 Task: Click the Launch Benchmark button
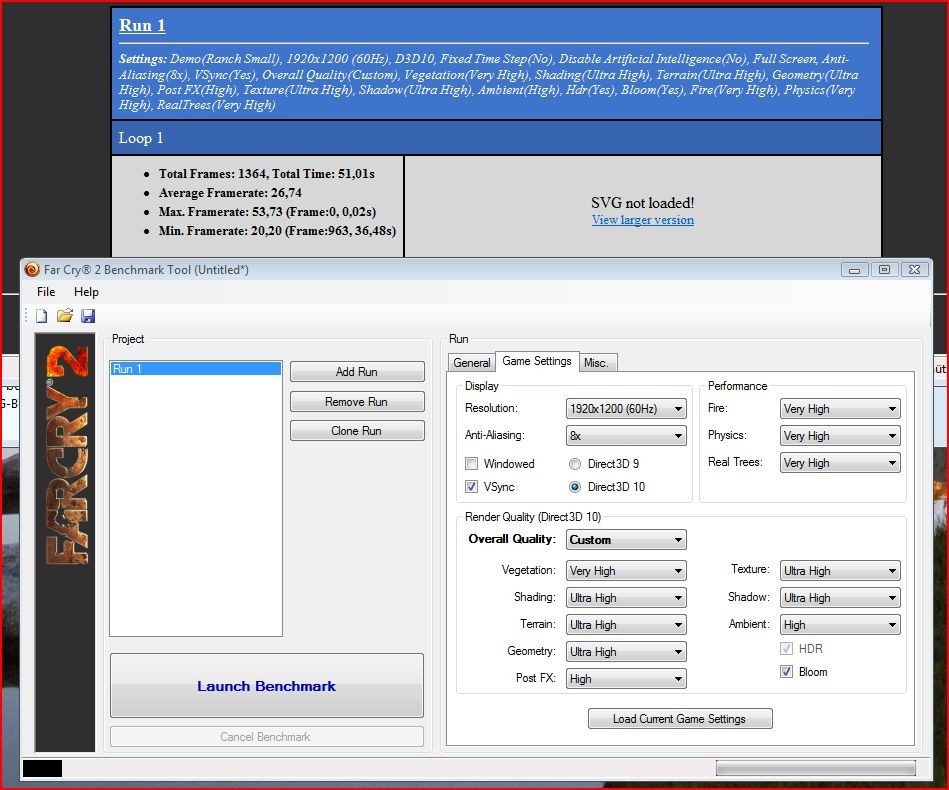click(x=267, y=686)
